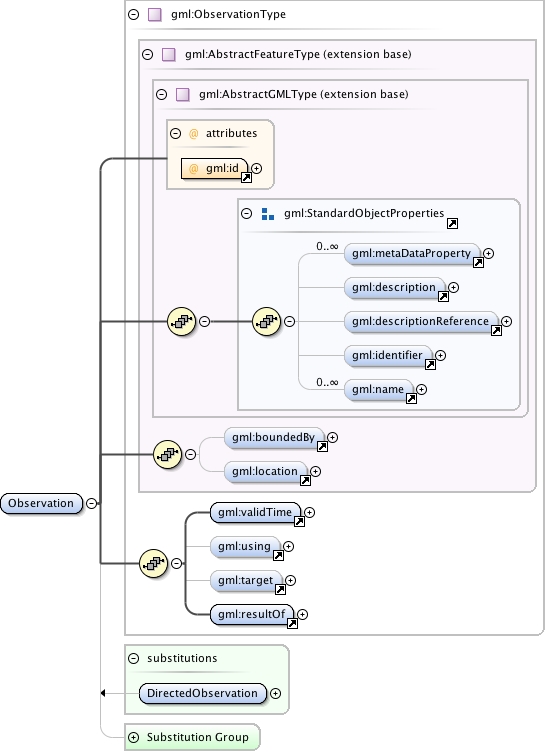Collapse gml:AbstractFeatureType extension base
This screenshot has width=546, height=754.
(148, 54)
